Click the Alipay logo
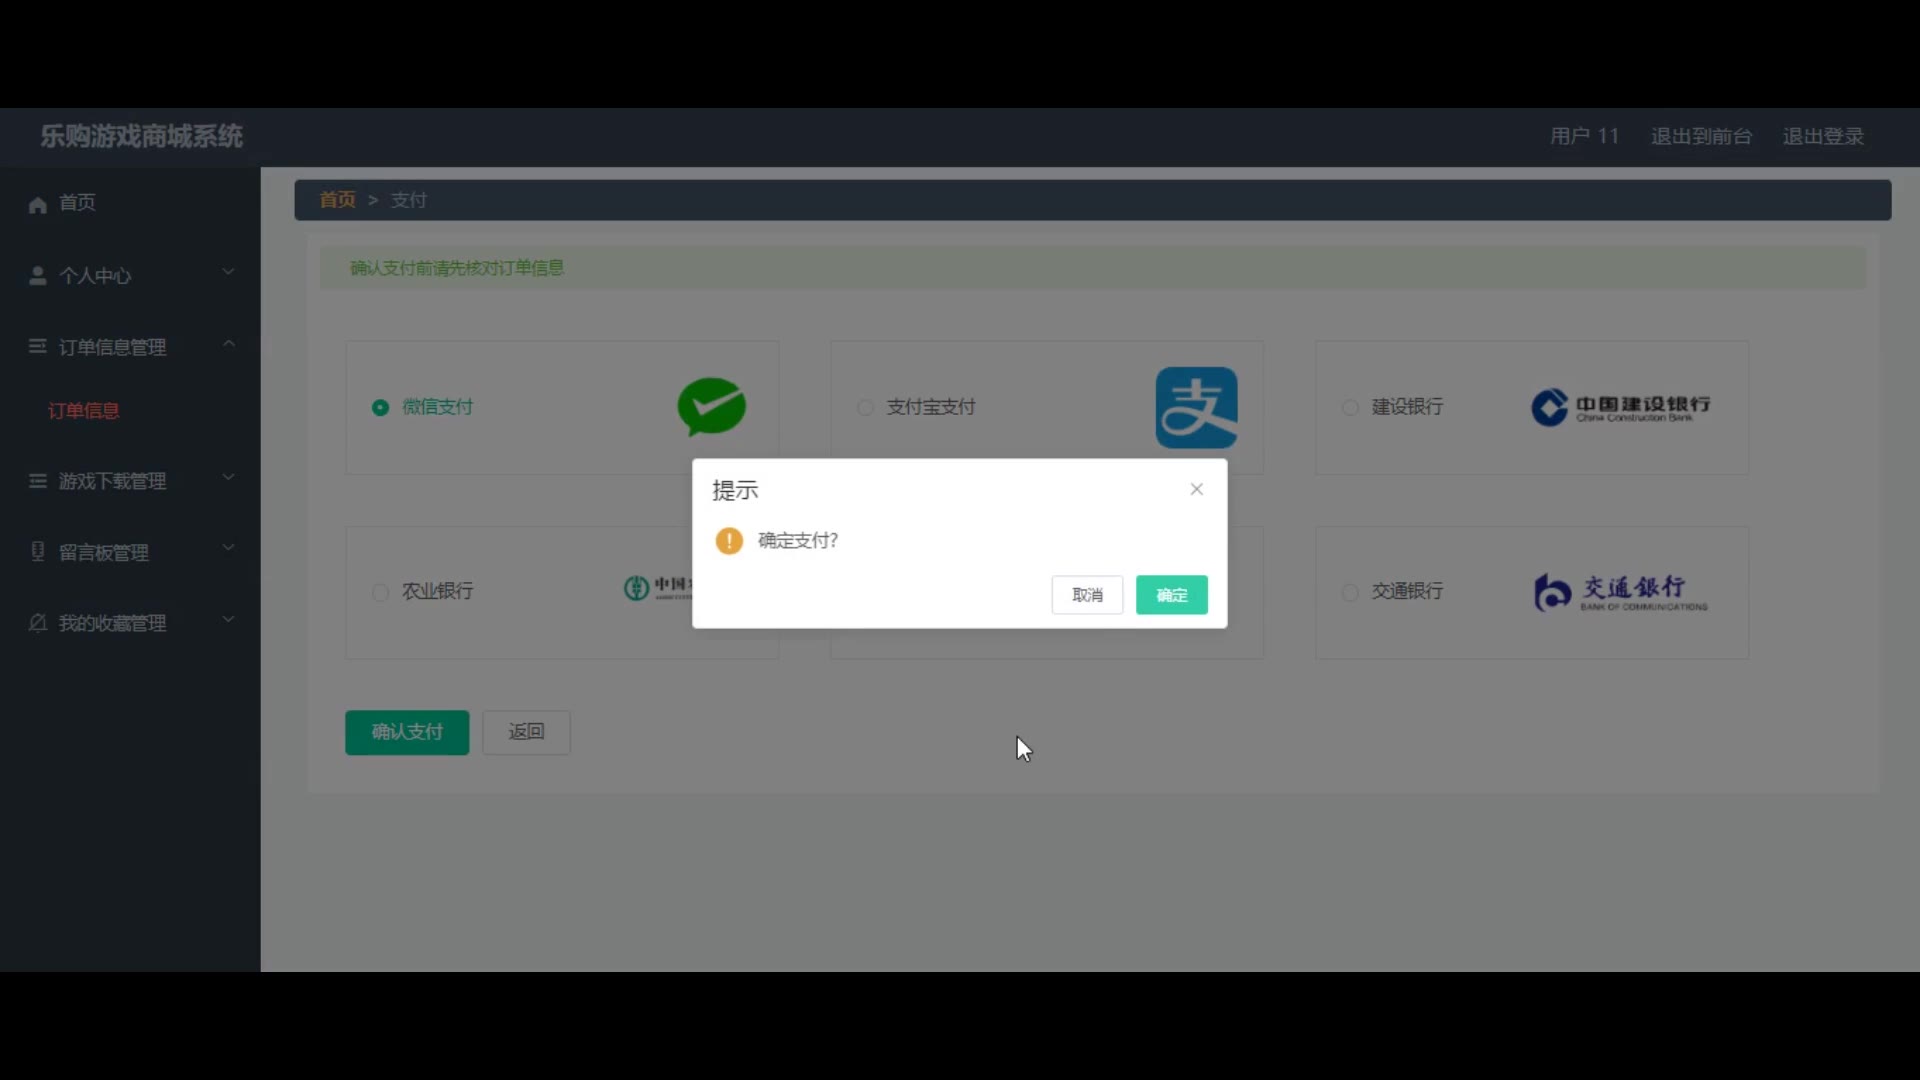 pyautogui.click(x=1196, y=408)
